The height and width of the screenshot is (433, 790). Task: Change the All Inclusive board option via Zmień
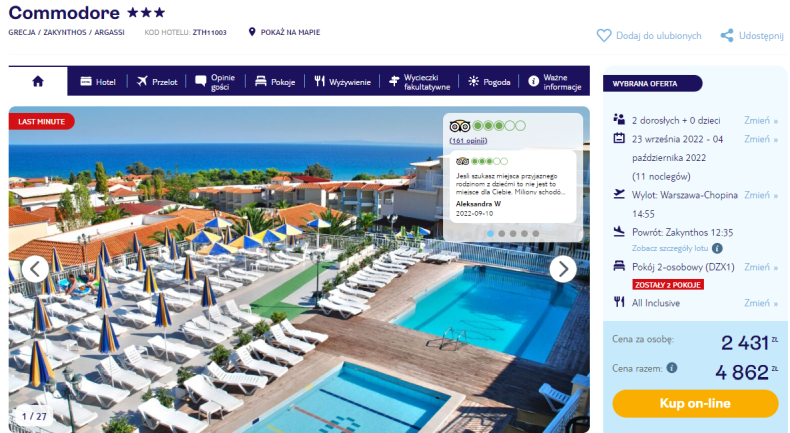pos(761,303)
